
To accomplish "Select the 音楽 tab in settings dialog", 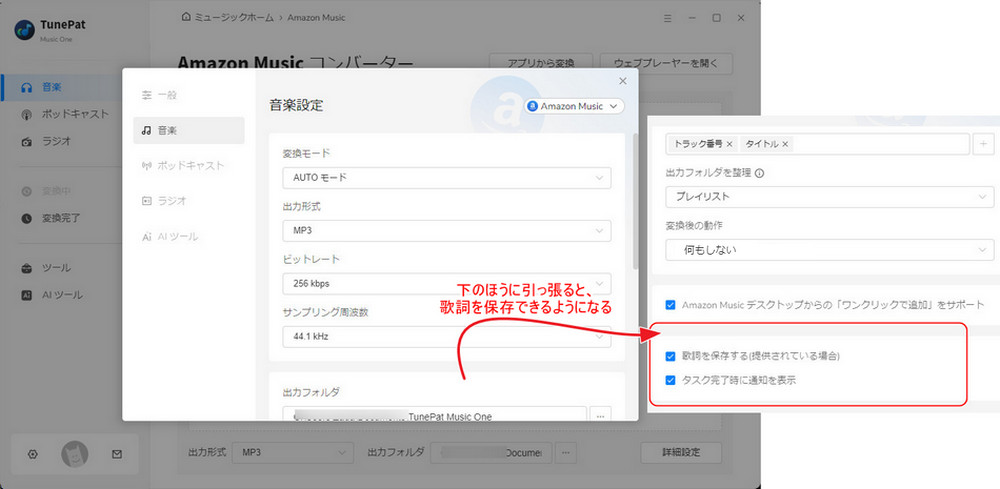I will (x=189, y=130).
